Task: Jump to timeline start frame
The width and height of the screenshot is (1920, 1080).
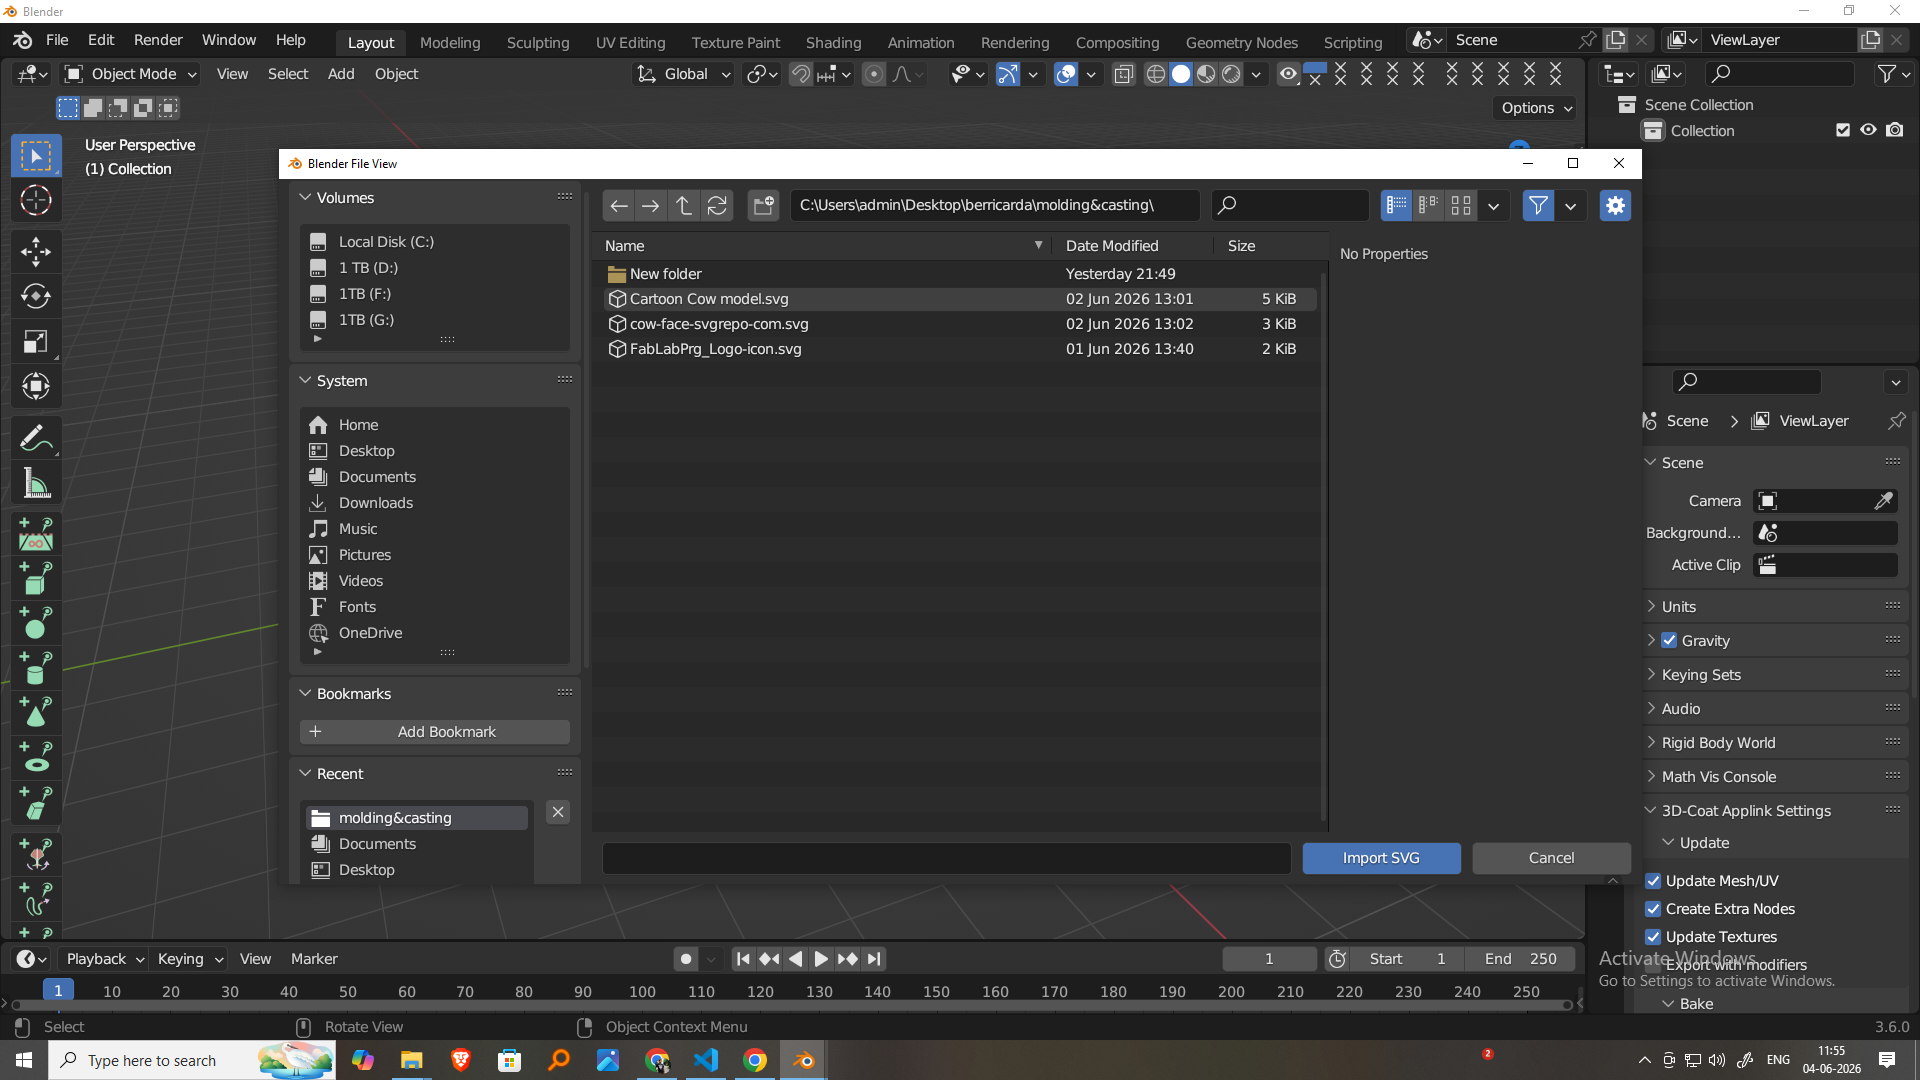Action: point(743,959)
